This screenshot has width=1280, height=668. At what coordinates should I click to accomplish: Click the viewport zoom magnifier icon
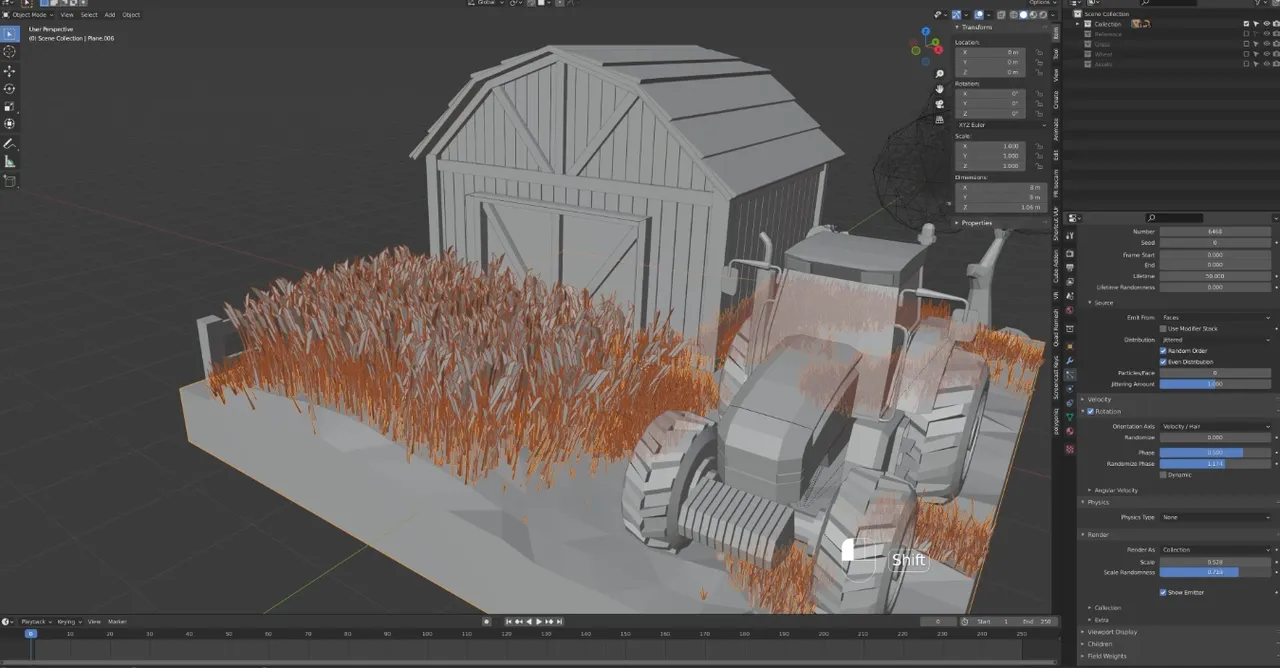pyautogui.click(x=940, y=74)
